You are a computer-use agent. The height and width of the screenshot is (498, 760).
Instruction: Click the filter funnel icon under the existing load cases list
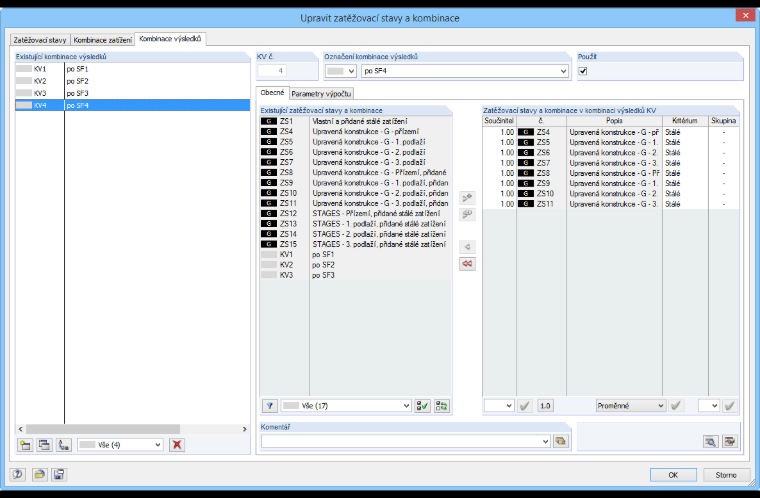point(270,406)
